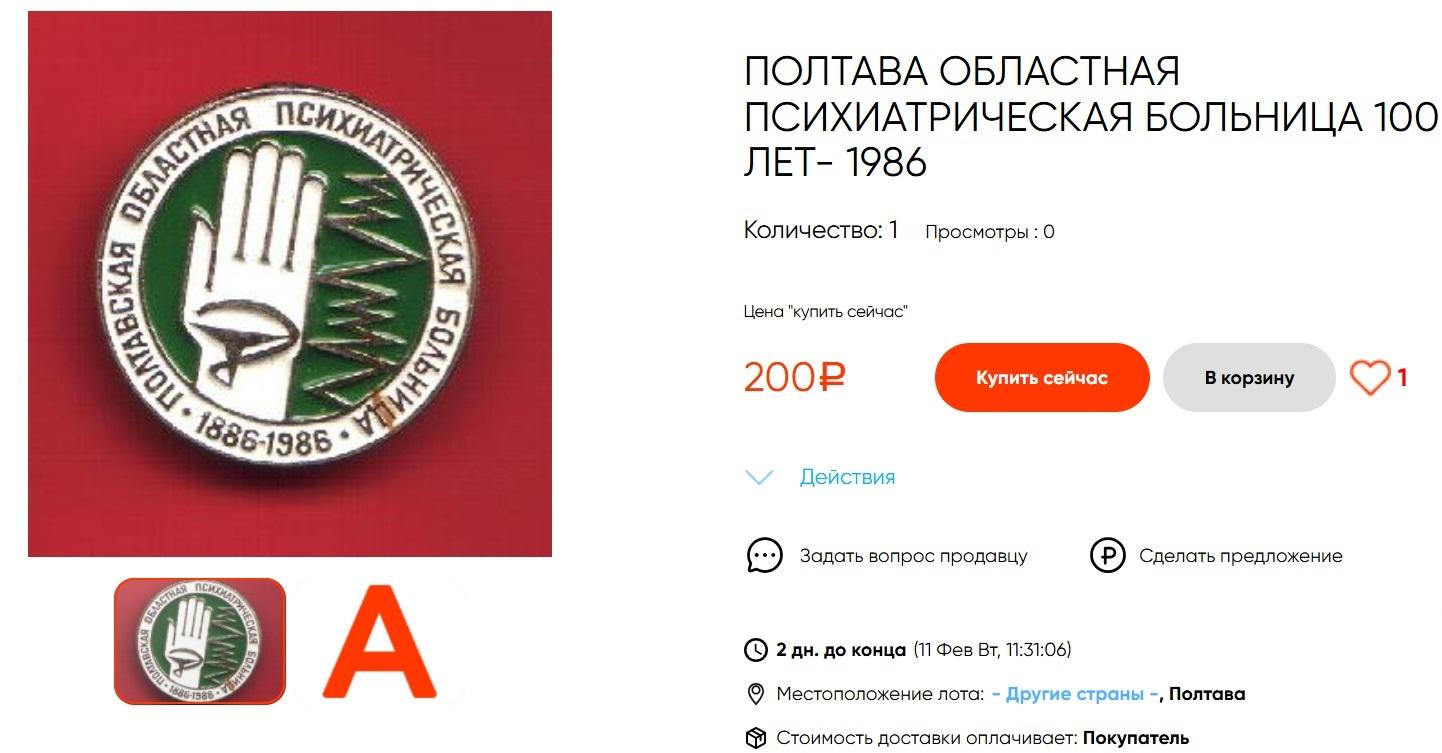Click the Полтава location text
This screenshot has height=753, width=1442.
[1207, 694]
